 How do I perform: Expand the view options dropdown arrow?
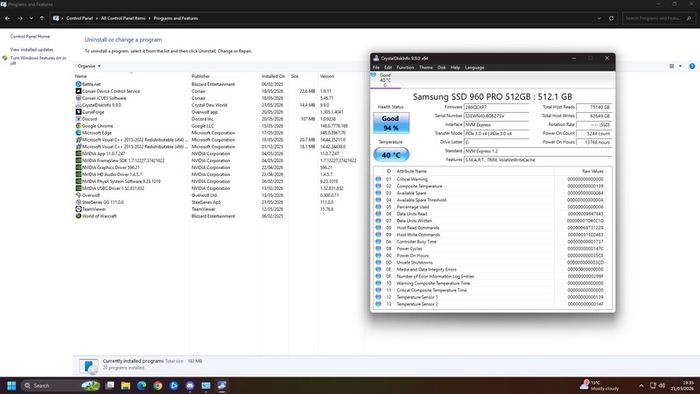pos(680,66)
